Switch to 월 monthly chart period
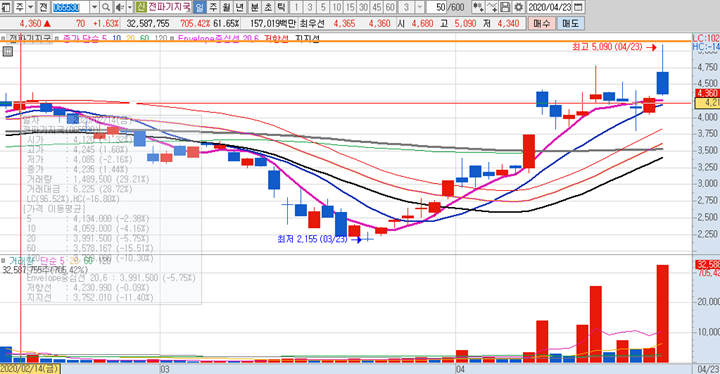This screenshot has width=720, height=374. [226, 7]
